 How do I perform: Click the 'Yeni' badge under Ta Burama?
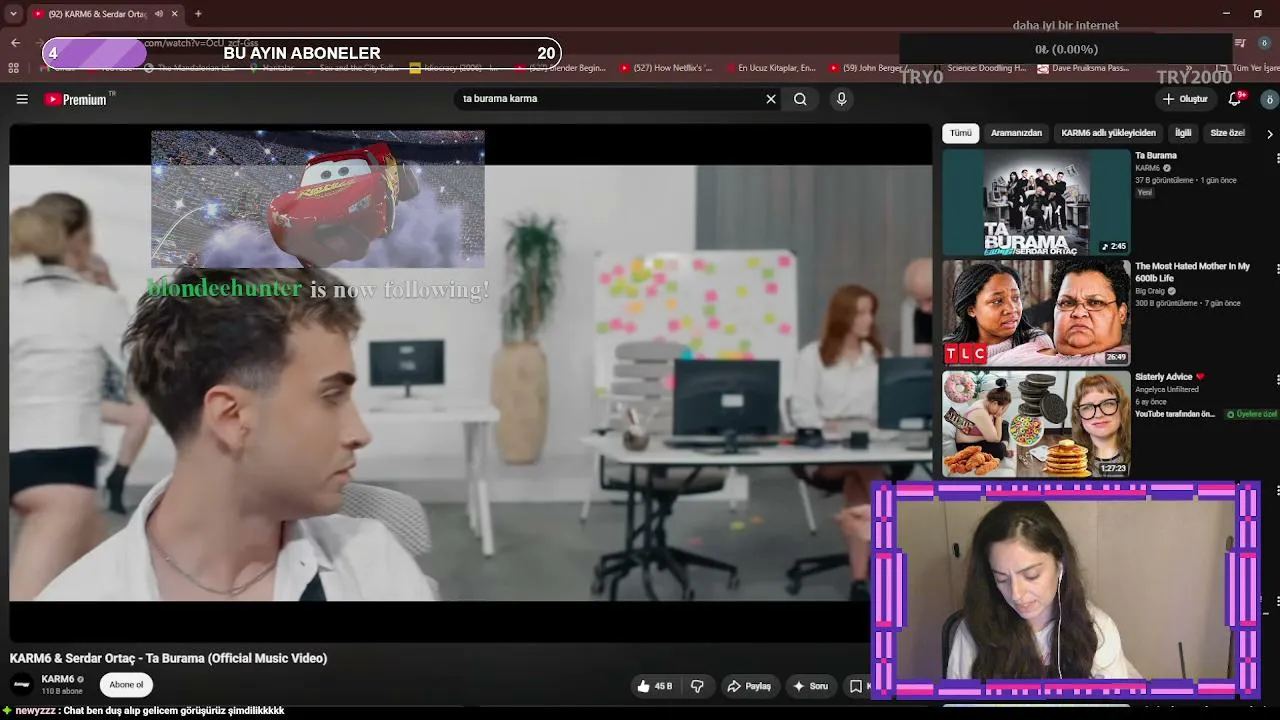coord(1145,193)
